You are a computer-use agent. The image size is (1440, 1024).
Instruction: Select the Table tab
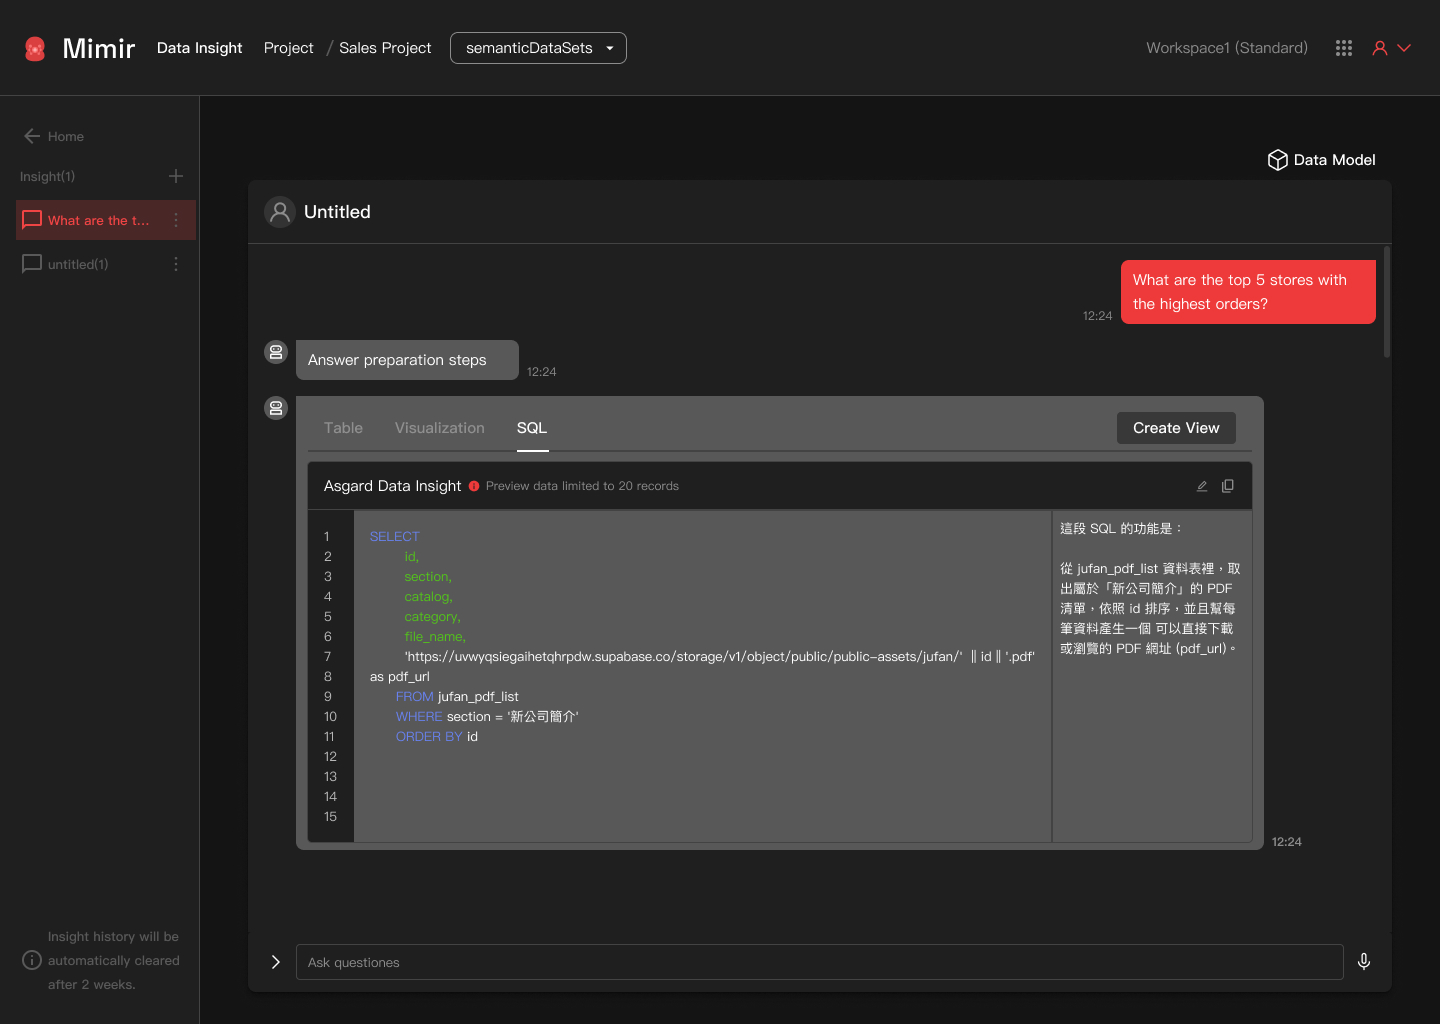coord(343,427)
